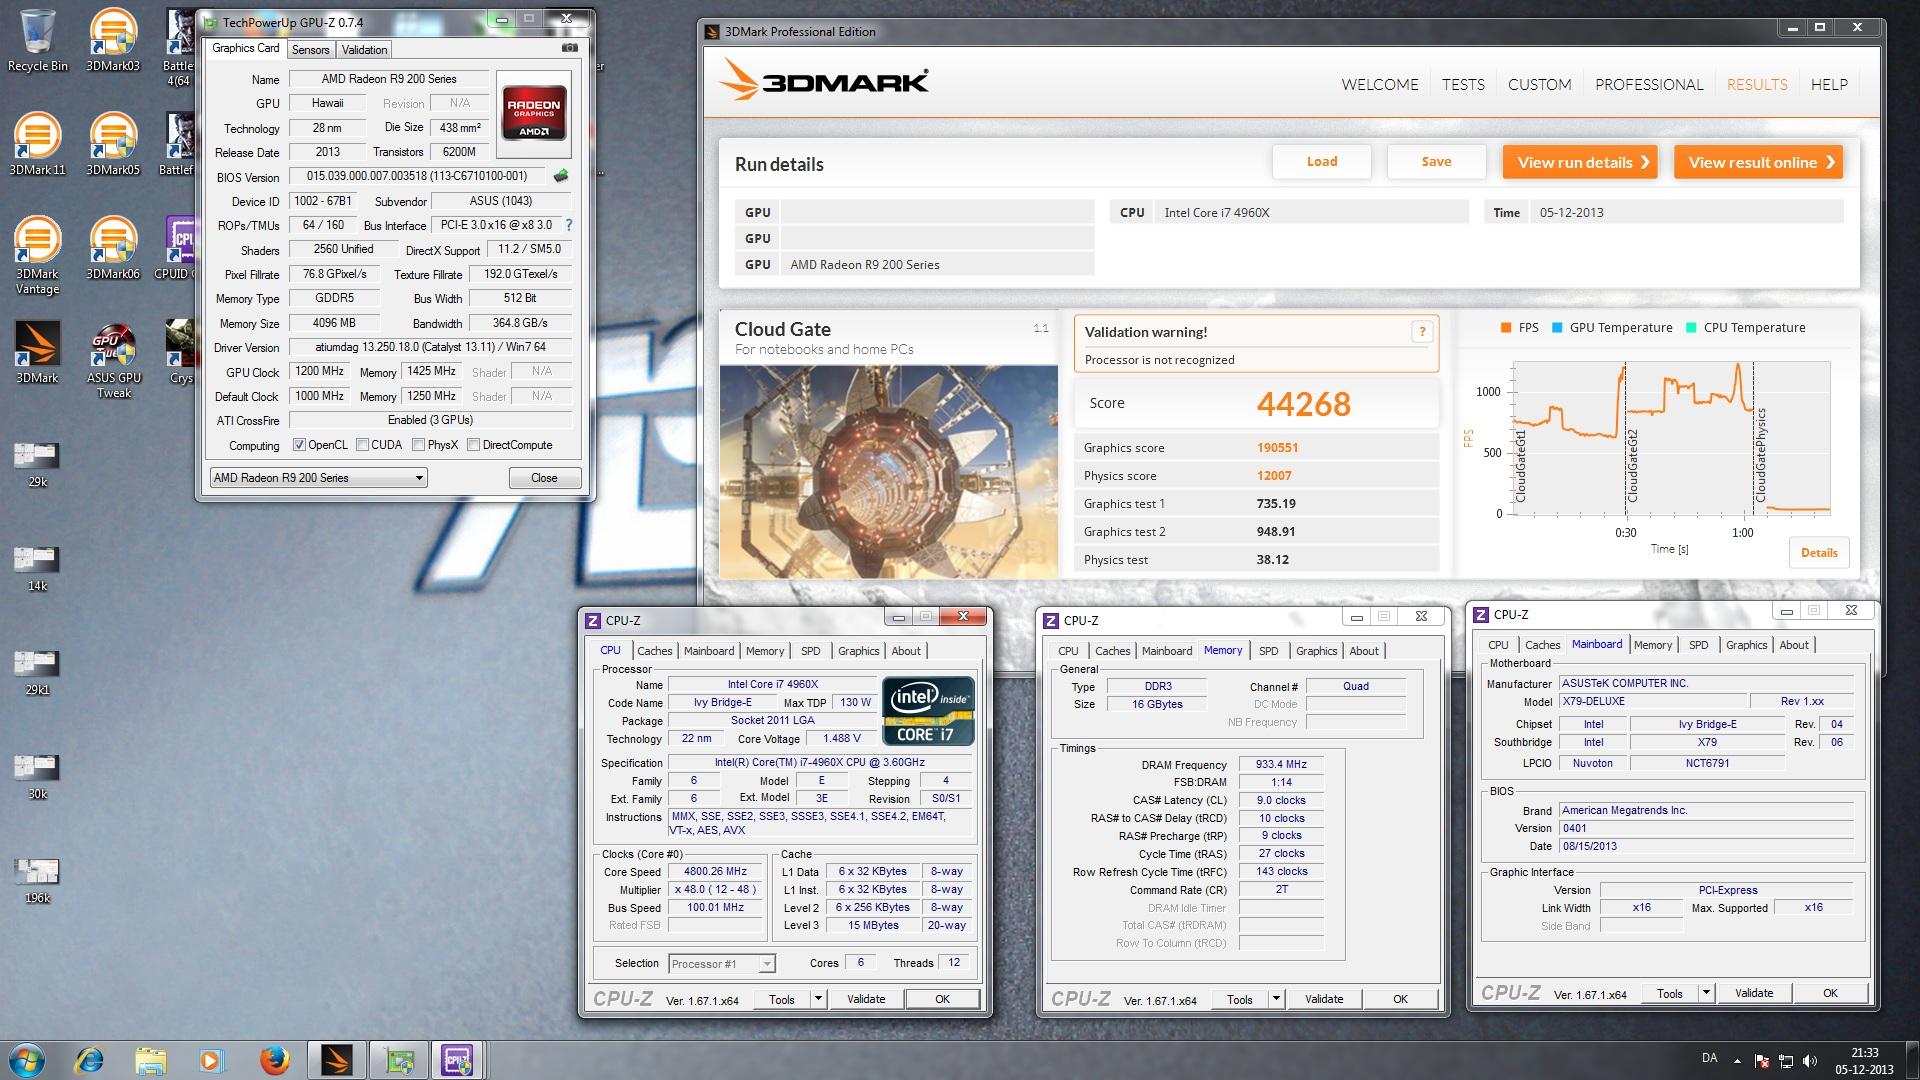Open the WELCOME section in 3DMark

click(x=1380, y=85)
